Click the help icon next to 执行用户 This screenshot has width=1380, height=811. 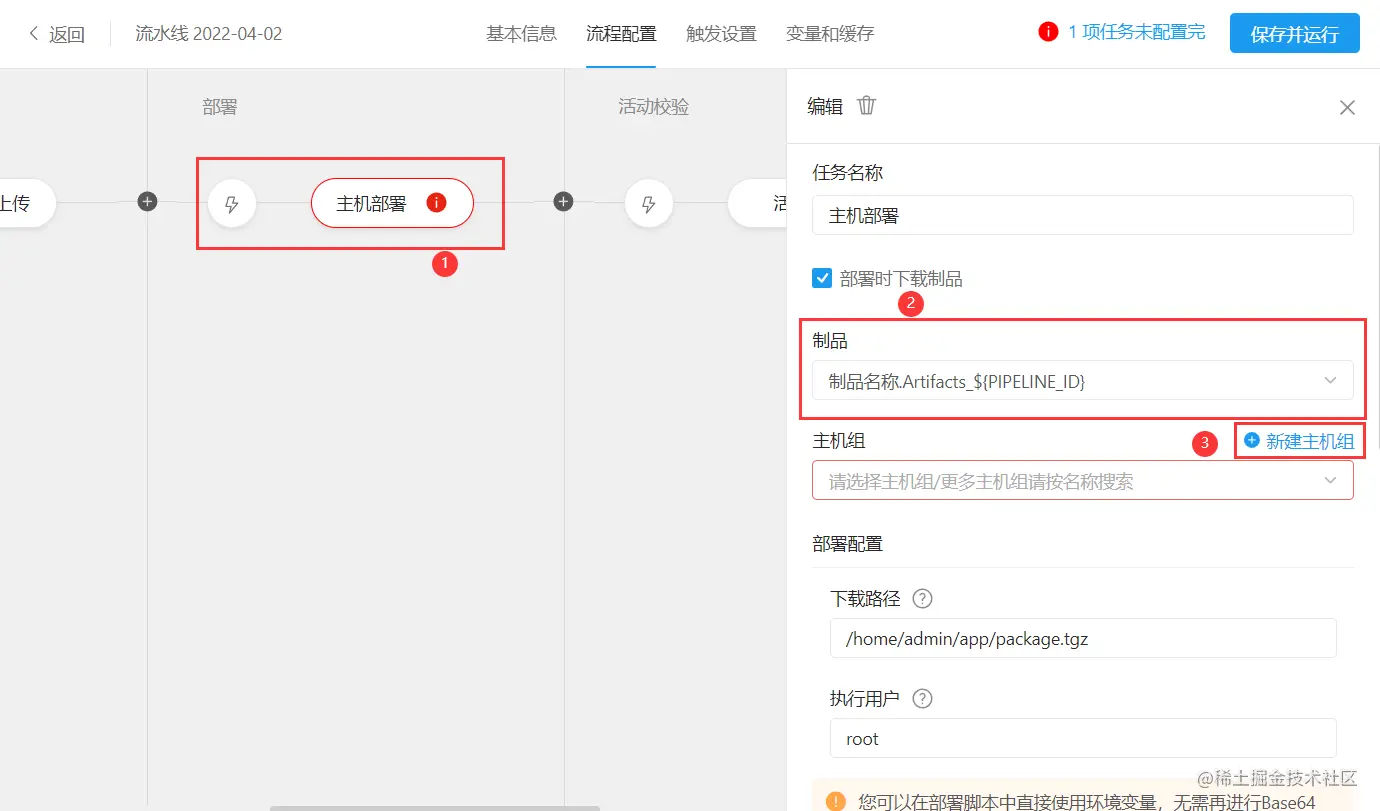(x=923, y=699)
